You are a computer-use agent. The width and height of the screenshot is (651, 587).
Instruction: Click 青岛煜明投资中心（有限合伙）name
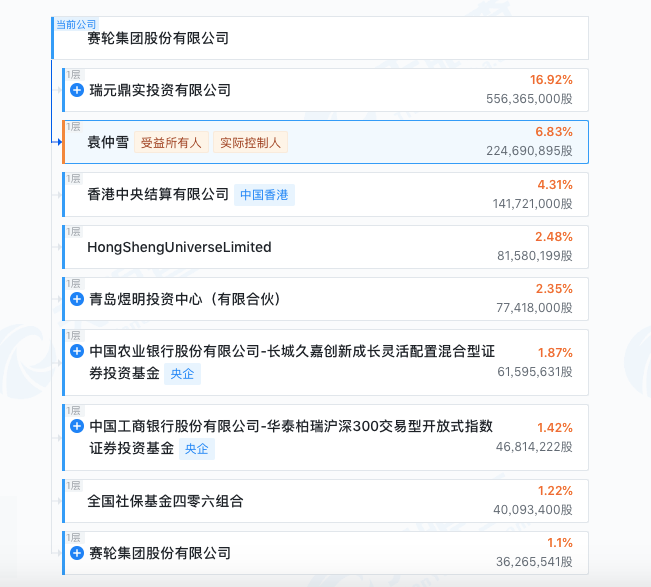pos(184,299)
